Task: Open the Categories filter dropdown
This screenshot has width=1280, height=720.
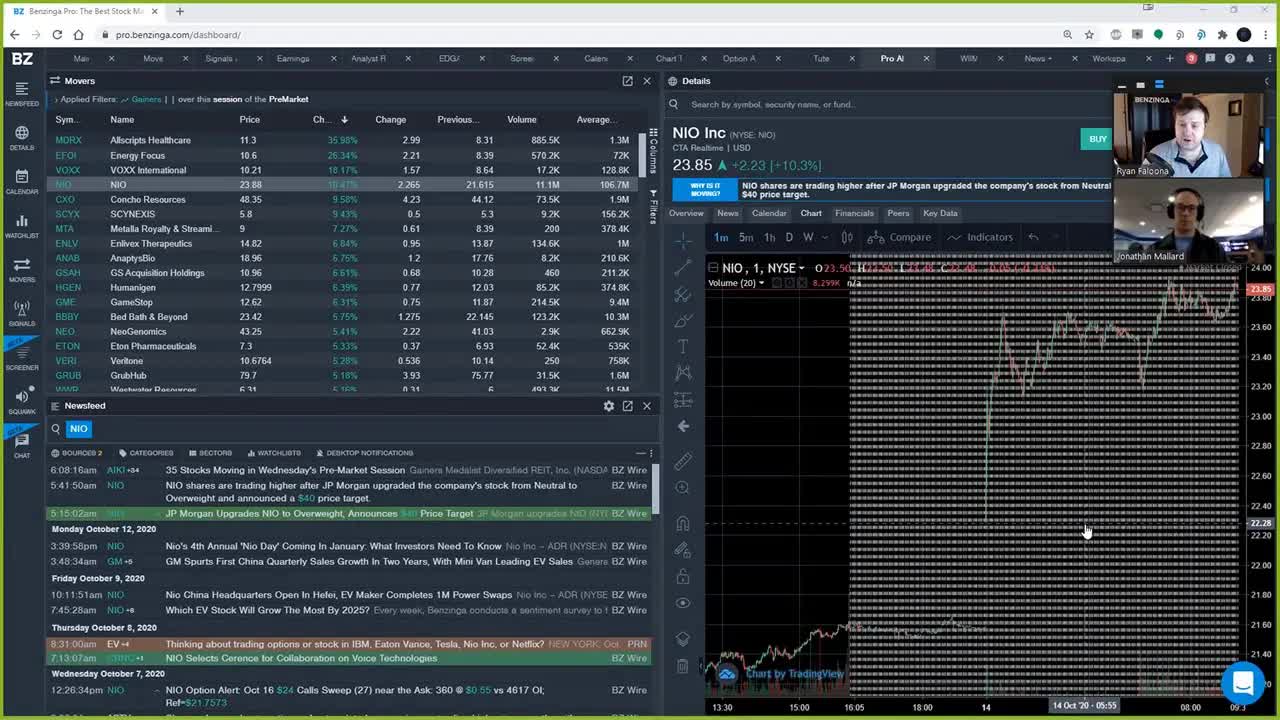Action: 146,453
